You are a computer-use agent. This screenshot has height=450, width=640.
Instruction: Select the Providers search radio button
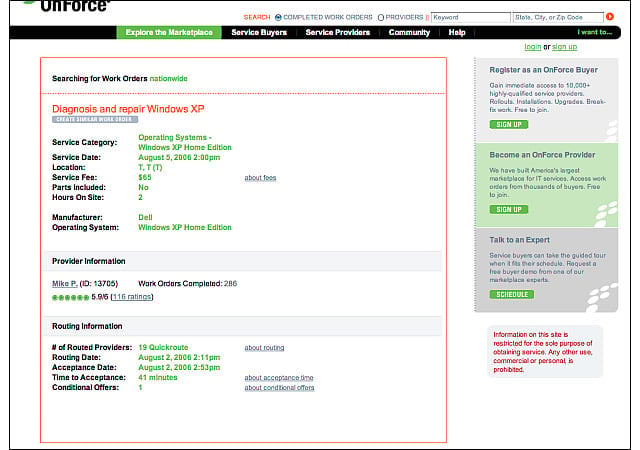pos(381,17)
